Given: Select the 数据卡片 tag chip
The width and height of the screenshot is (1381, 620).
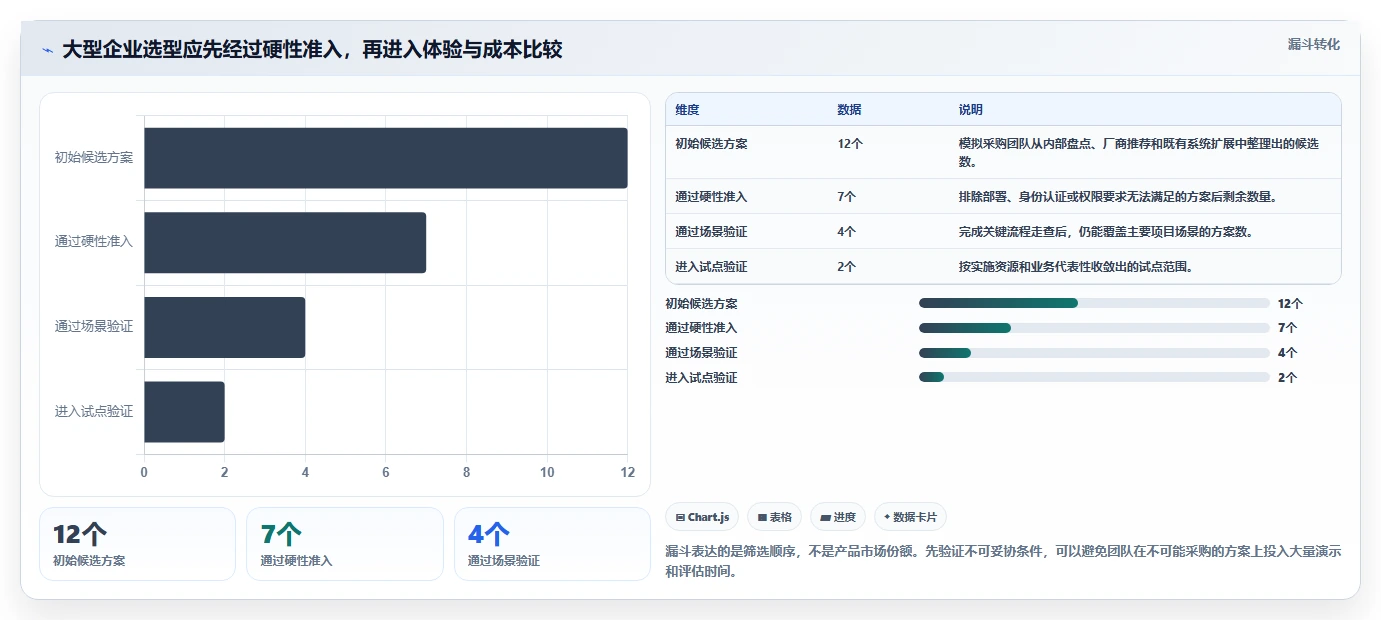Looking at the screenshot, I should (910, 517).
